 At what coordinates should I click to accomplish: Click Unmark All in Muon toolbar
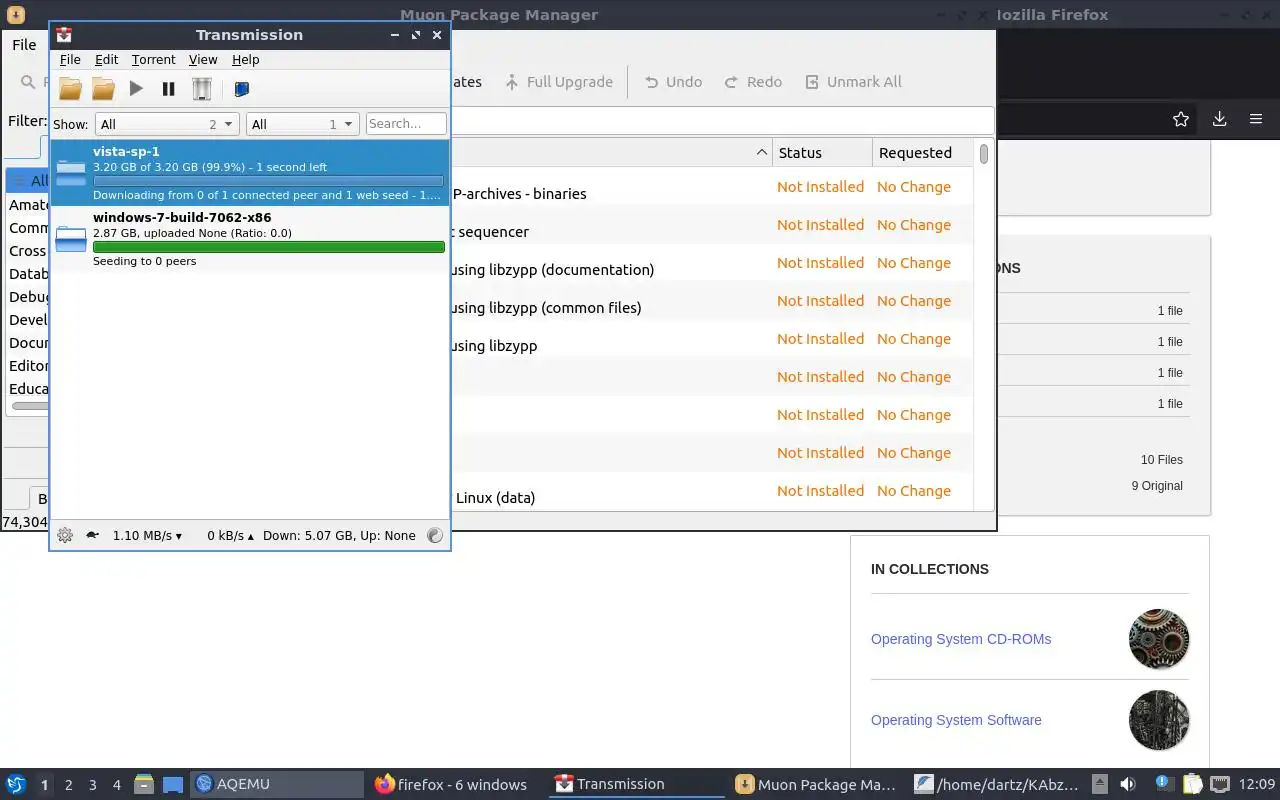point(853,82)
